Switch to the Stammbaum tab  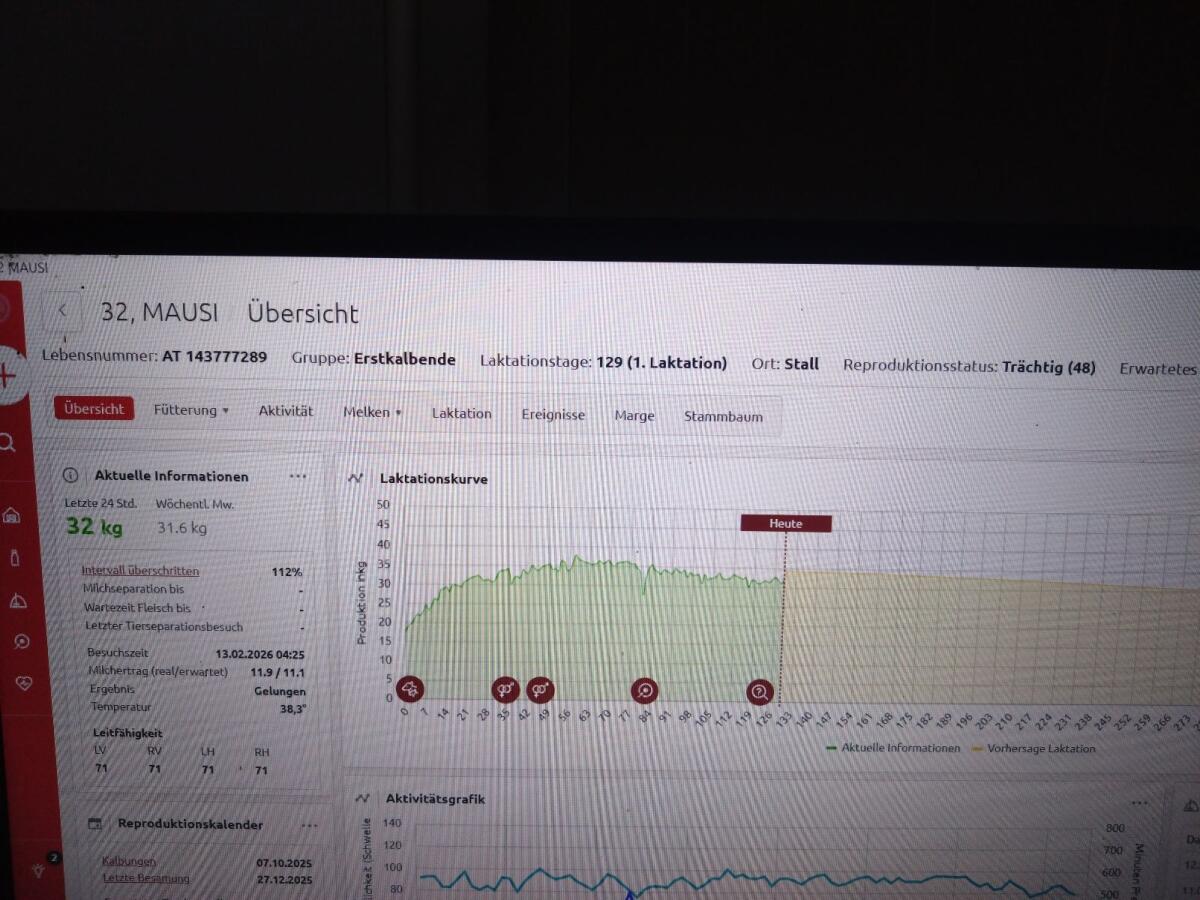coord(723,416)
